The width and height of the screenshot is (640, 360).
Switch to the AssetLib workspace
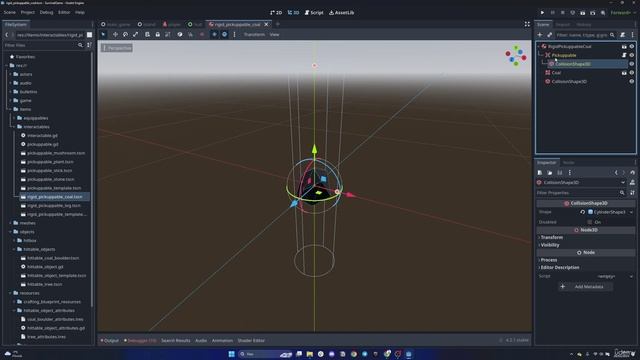pyautogui.click(x=342, y=13)
